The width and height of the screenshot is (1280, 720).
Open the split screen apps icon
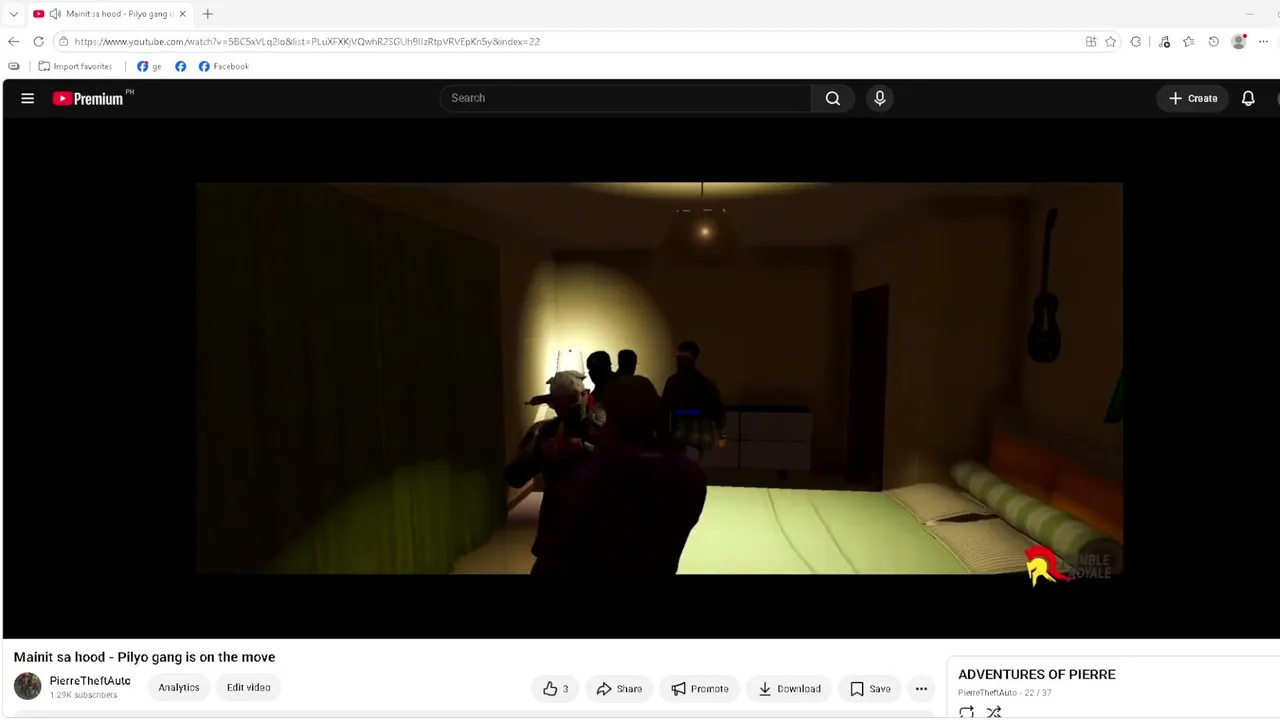[1091, 41]
